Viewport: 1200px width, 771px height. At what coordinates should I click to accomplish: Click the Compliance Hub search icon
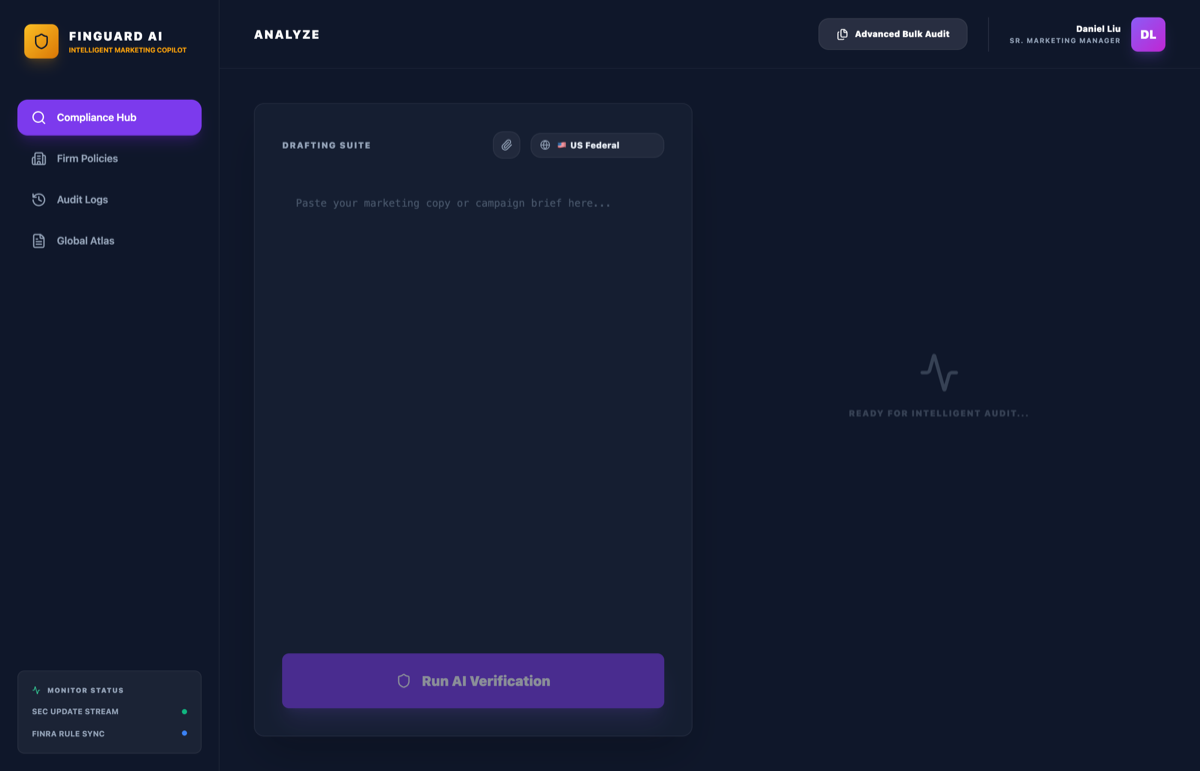tap(39, 117)
